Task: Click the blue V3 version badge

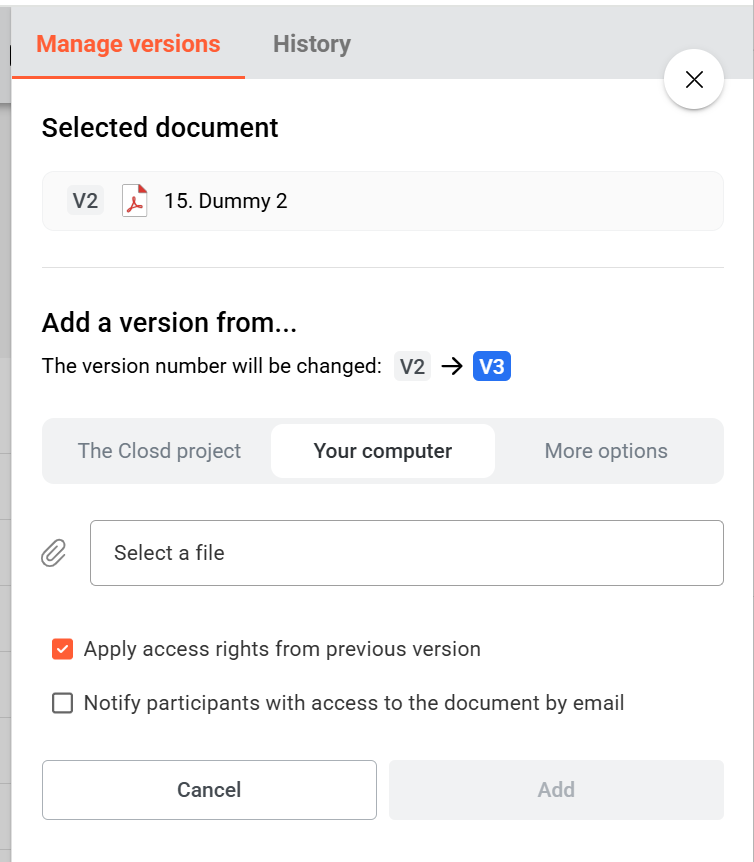Action: [x=492, y=367]
